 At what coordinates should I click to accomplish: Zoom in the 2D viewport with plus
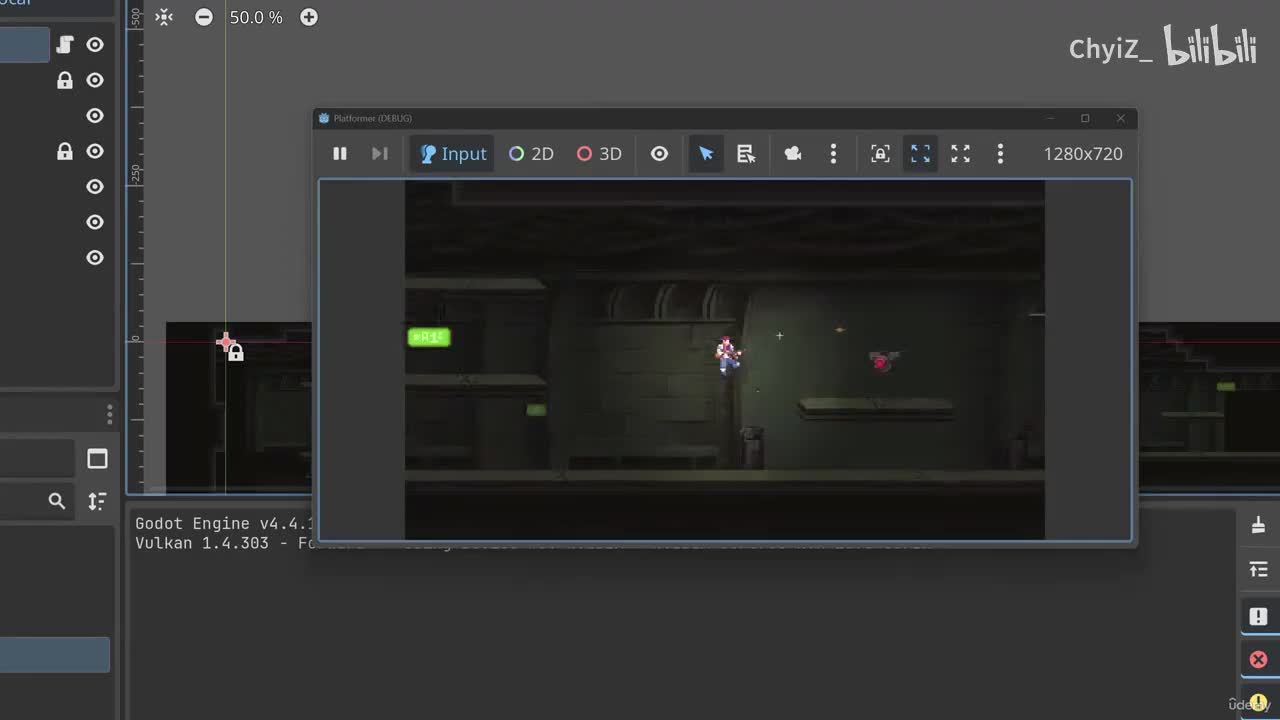tap(309, 17)
